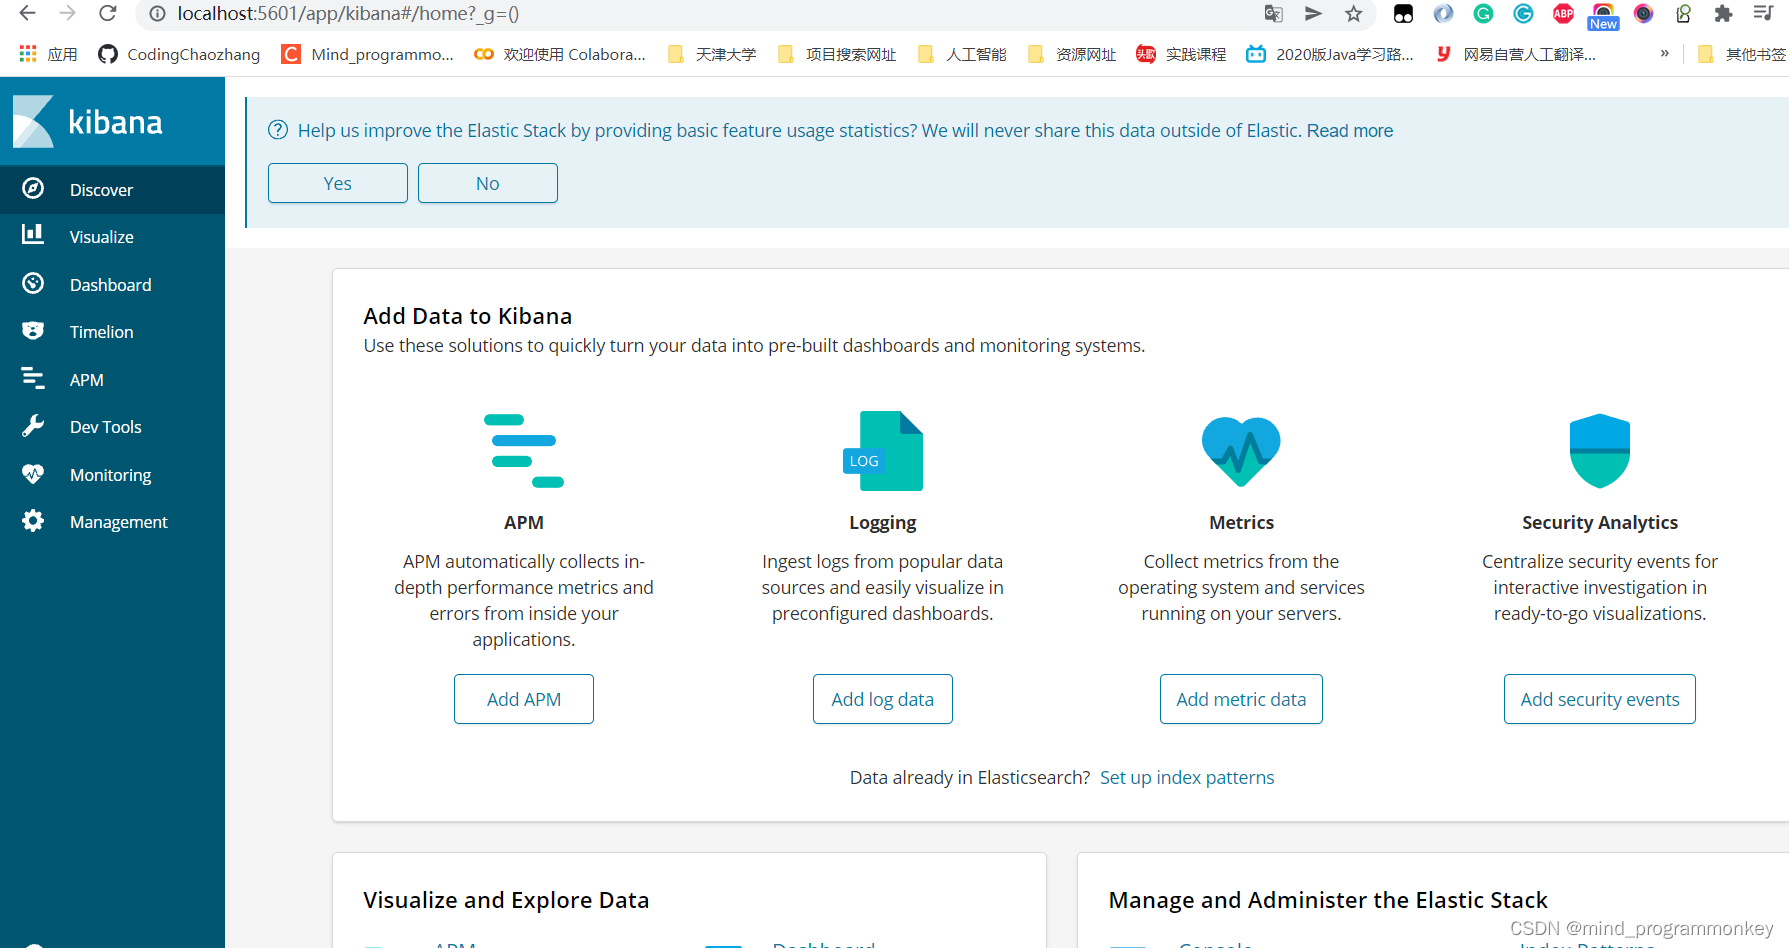Go forward with browser forward arrow
The height and width of the screenshot is (948, 1789).
[x=67, y=13]
